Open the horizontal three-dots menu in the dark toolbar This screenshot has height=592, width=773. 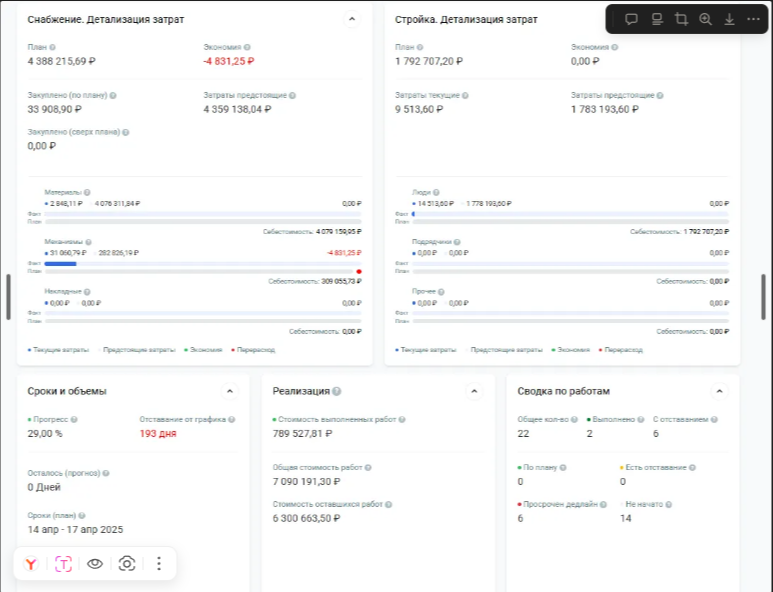click(753, 19)
